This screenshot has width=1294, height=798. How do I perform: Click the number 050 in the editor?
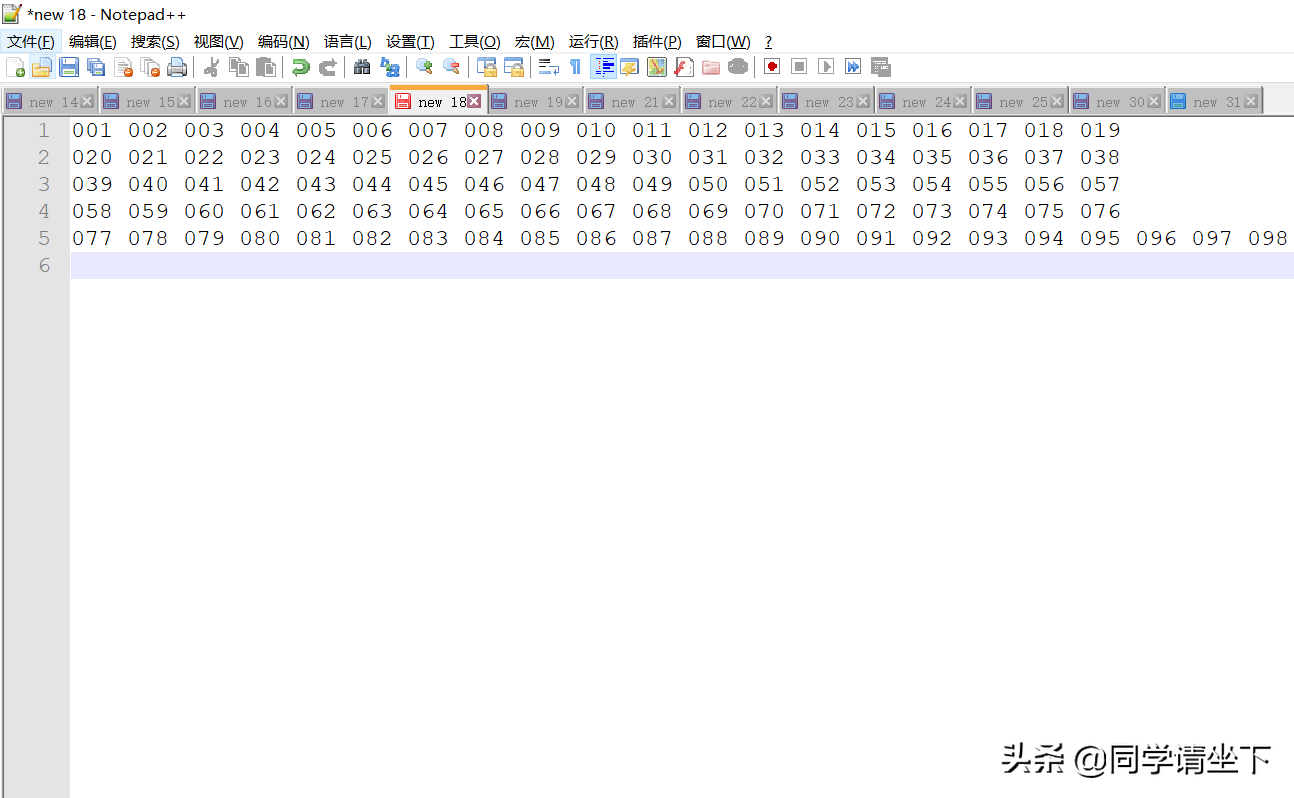pos(708,184)
